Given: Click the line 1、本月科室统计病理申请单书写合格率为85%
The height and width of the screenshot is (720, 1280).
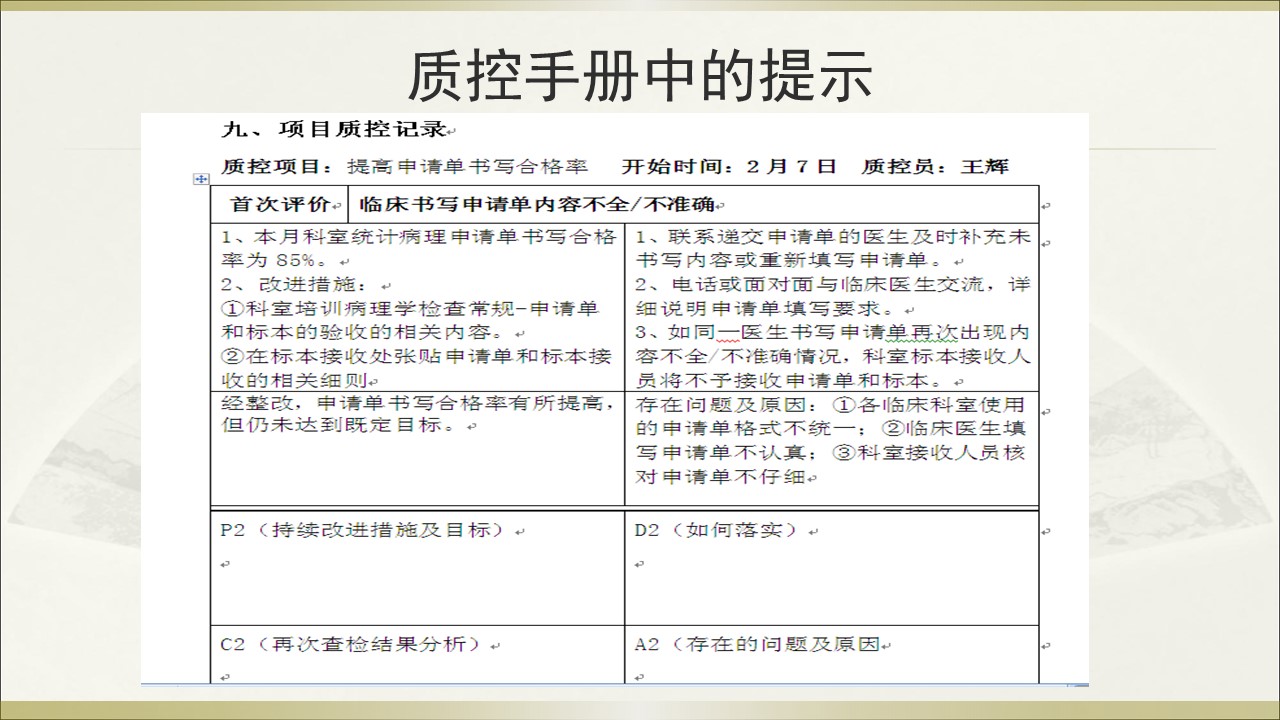Looking at the screenshot, I should point(418,248).
